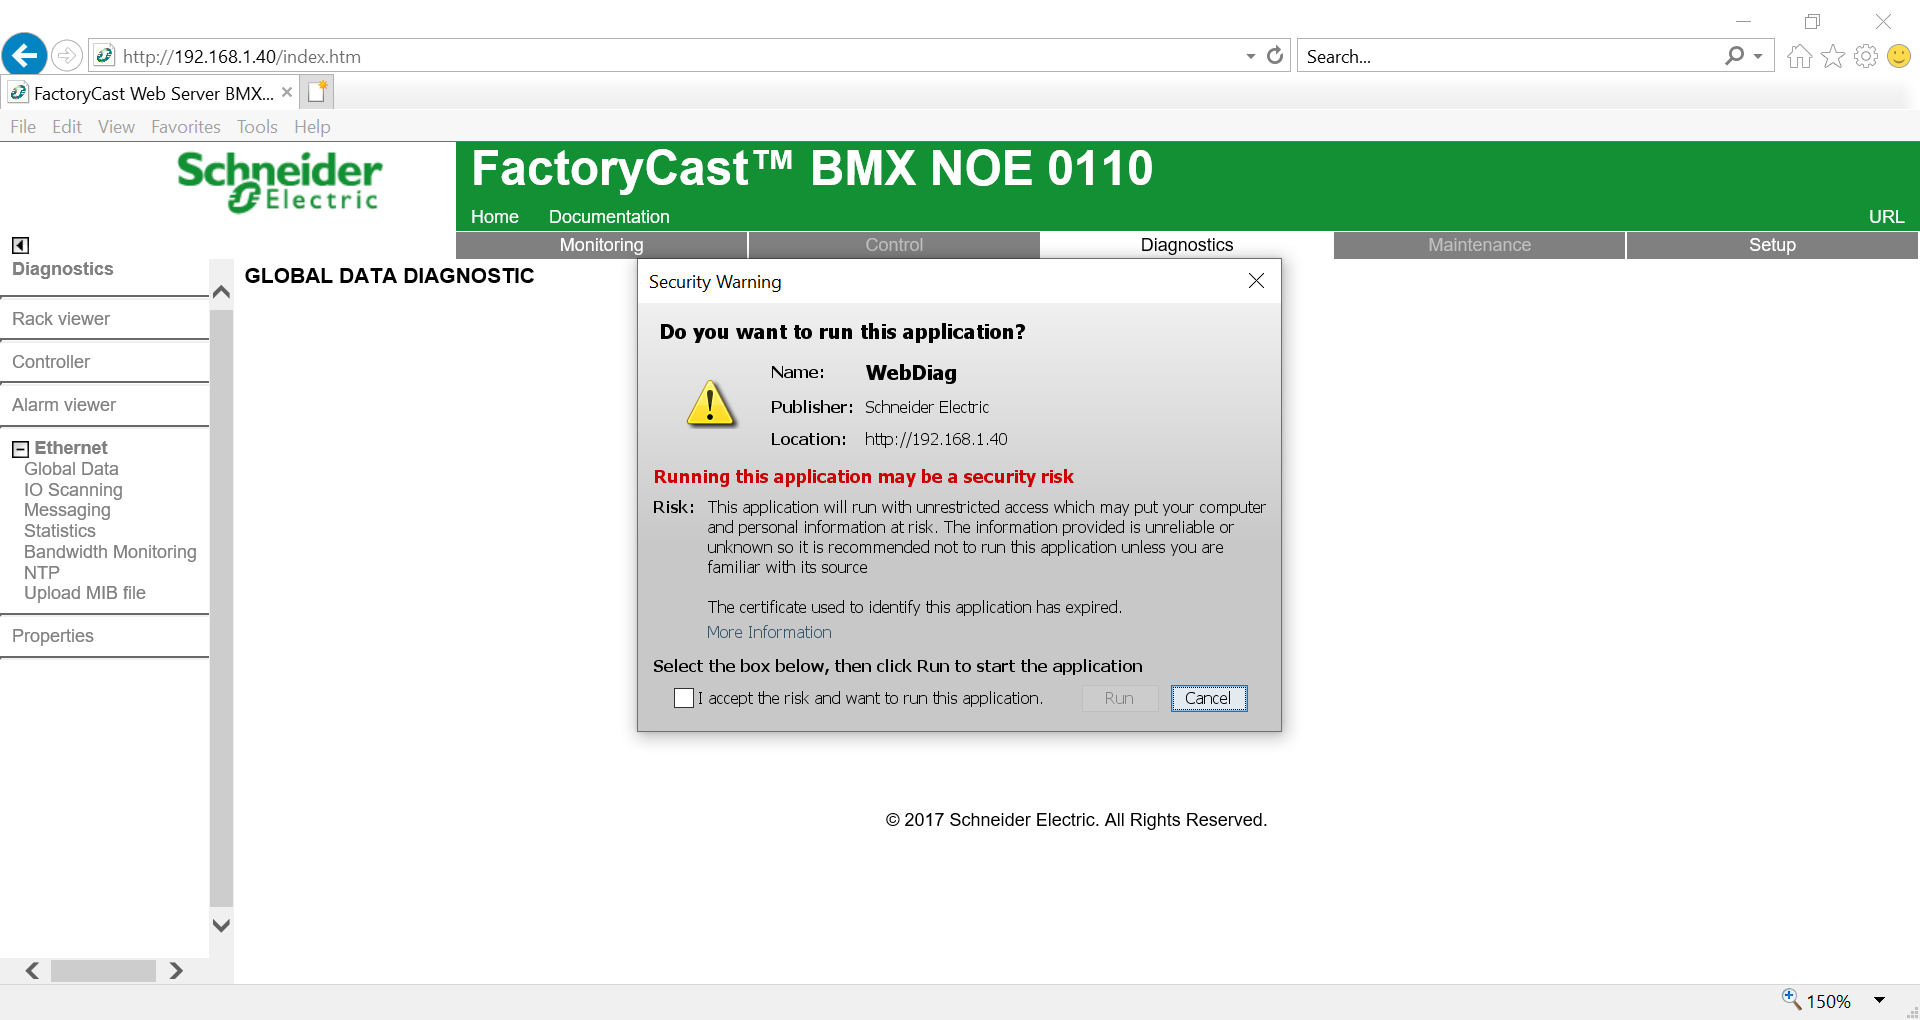
Task: Click the Run button in dialog
Action: click(x=1120, y=698)
